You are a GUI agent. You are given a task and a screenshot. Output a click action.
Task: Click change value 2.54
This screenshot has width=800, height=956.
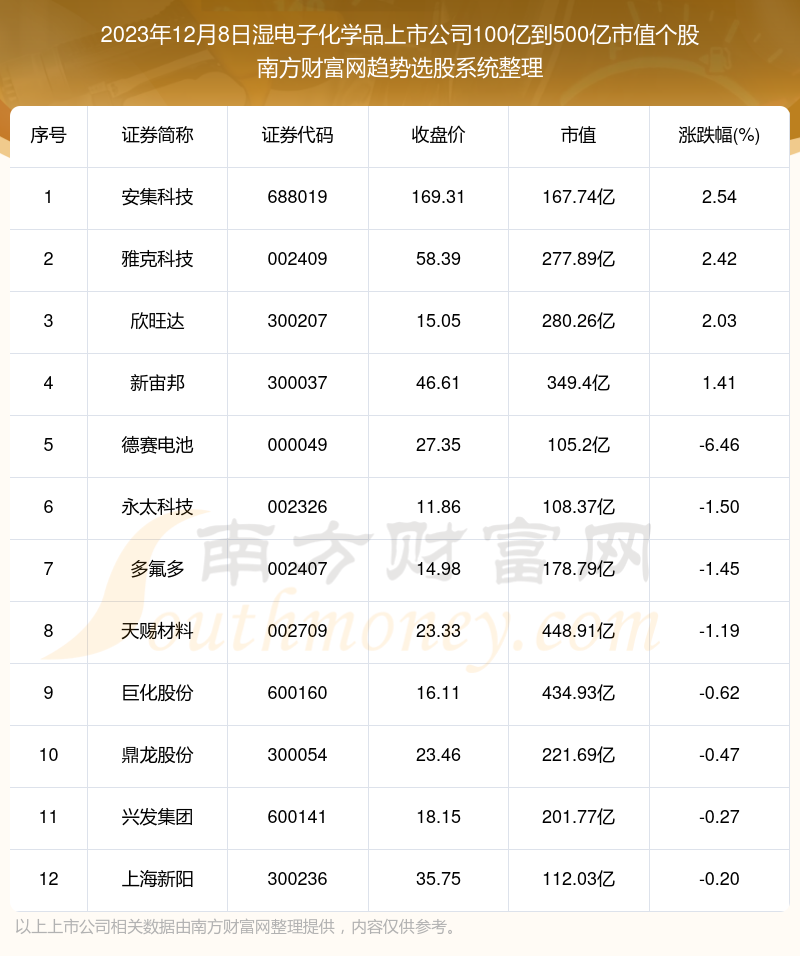[x=719, y=197]
